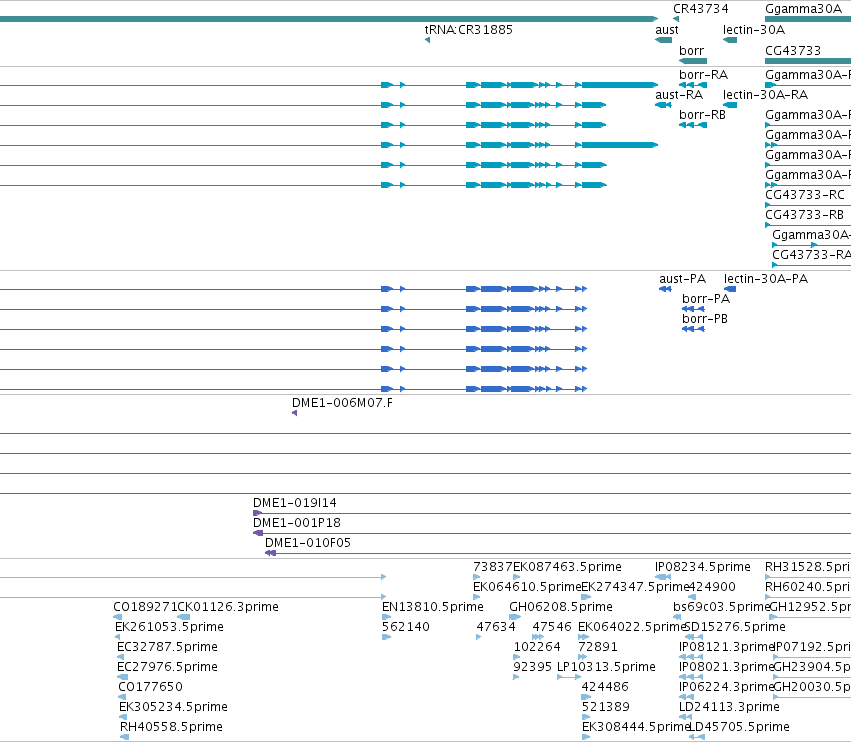The height and width of the screenshot is (742, 851).
Task: Select the Ggamma30A gene label
Action: pyautogui.click(x=803, y=9)
